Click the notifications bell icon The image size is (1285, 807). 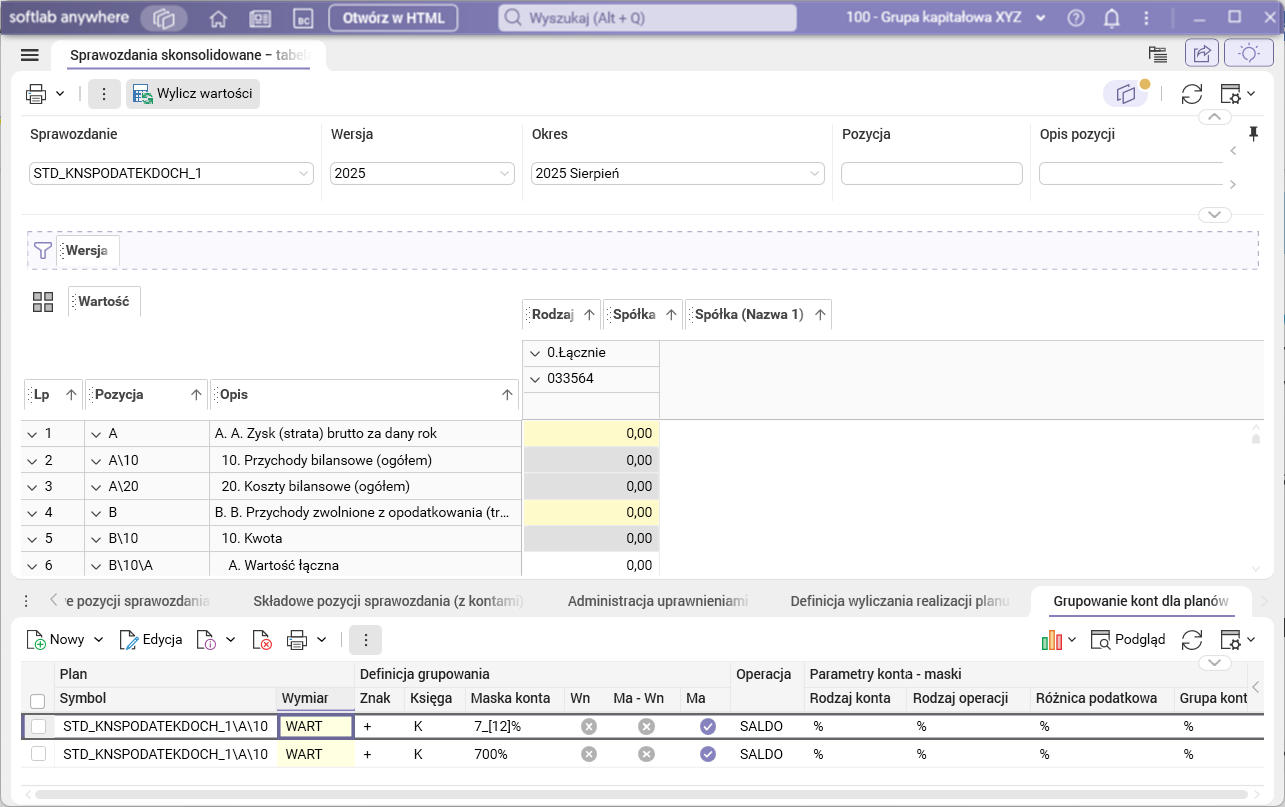tap(1111, 18)
